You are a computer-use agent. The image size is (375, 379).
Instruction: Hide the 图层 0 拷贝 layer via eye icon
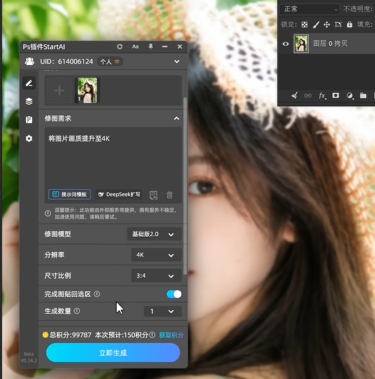pos(286,44)
